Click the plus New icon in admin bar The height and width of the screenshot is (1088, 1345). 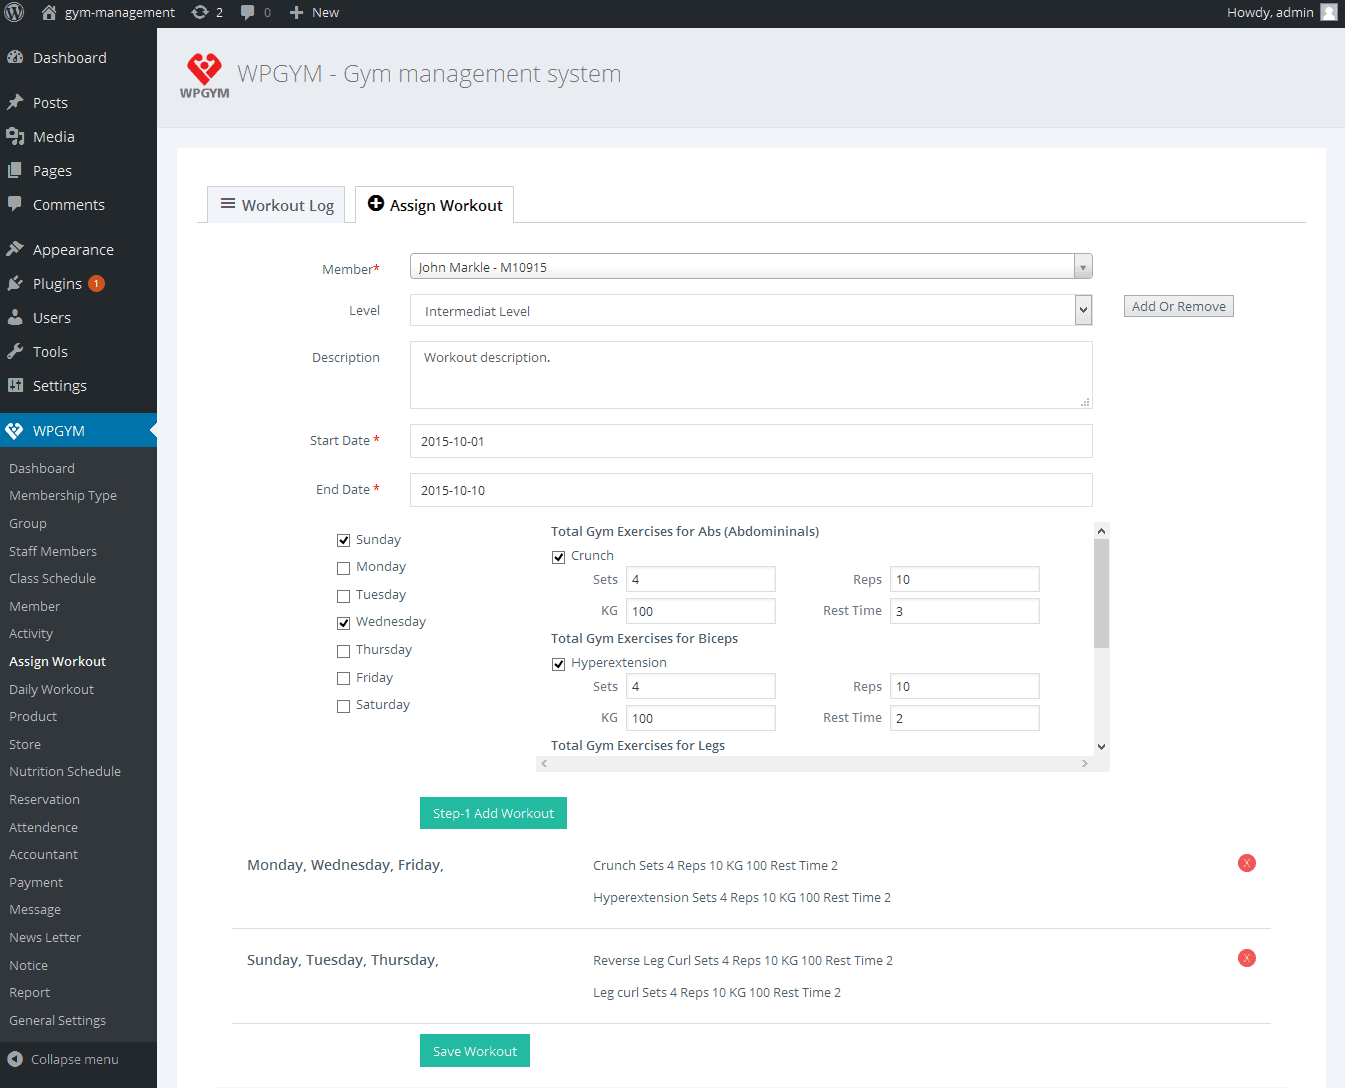pos(296,12)
